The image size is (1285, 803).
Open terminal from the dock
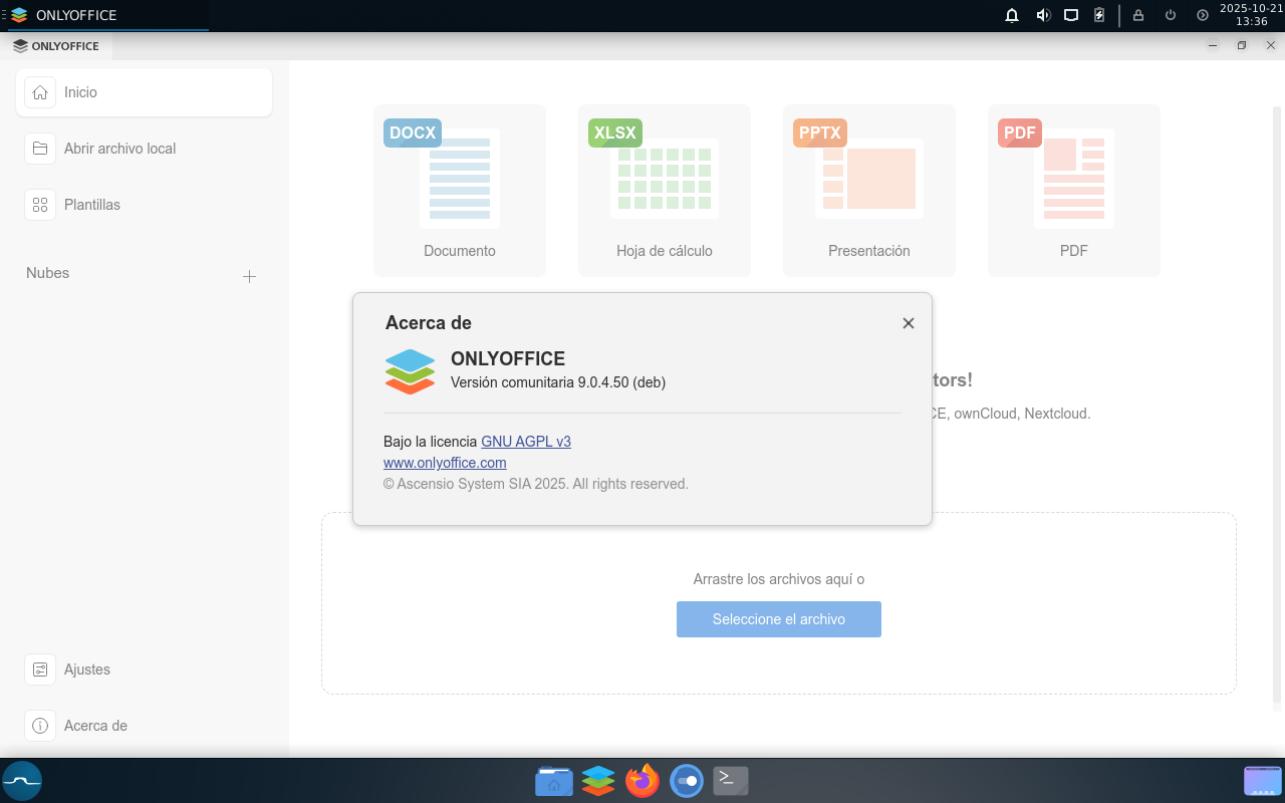730,780
